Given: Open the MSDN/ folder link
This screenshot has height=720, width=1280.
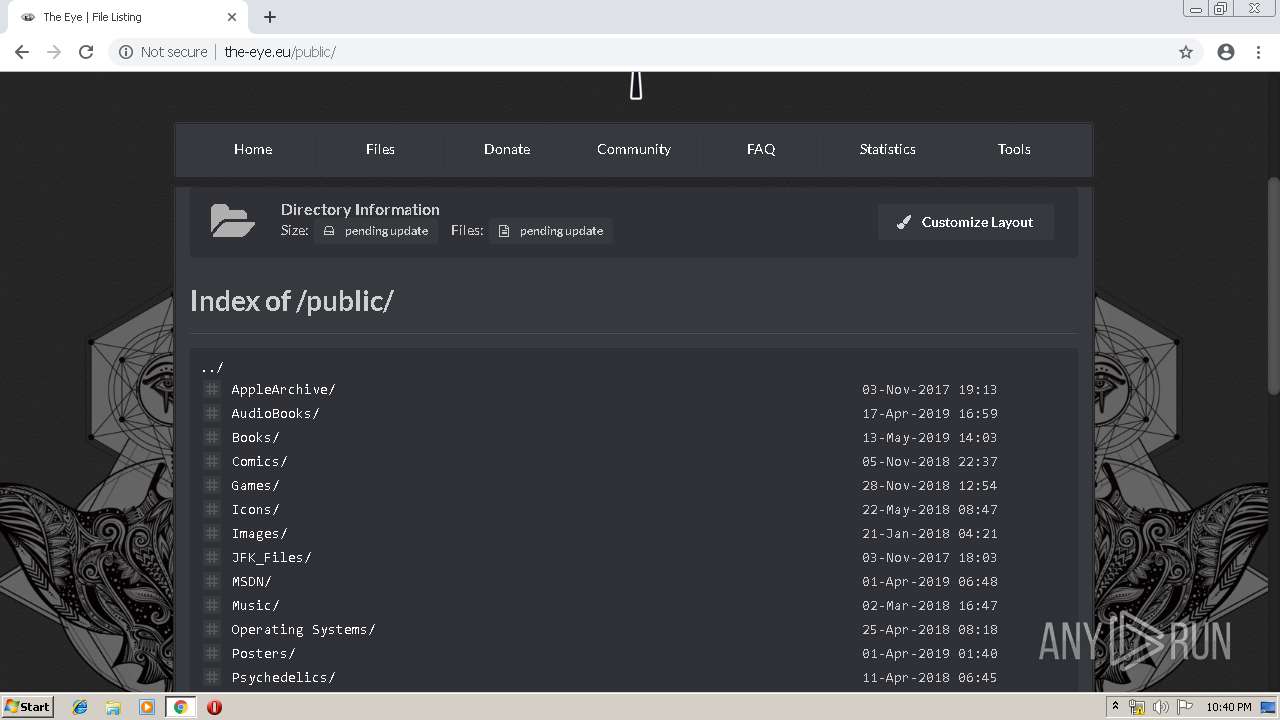Looking at the screenshot, I should (x=251, y=581).
